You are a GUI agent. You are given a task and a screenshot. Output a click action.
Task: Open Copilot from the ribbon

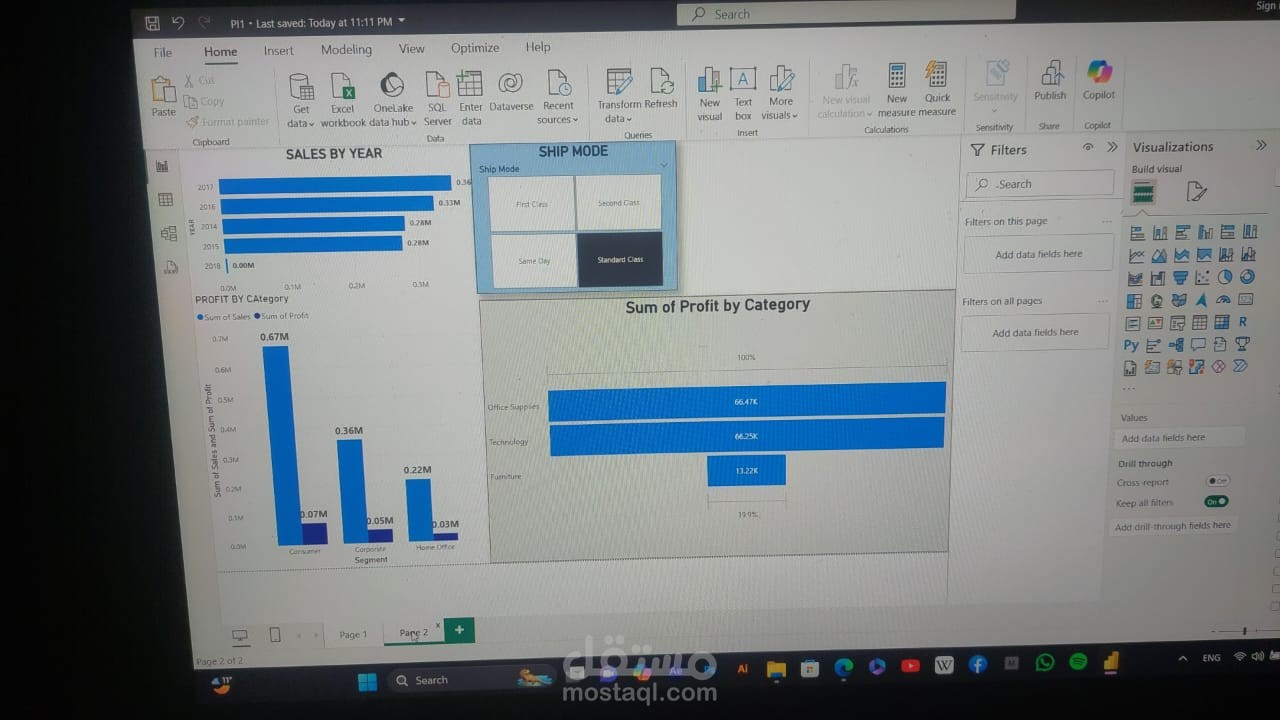[1099, 80]
